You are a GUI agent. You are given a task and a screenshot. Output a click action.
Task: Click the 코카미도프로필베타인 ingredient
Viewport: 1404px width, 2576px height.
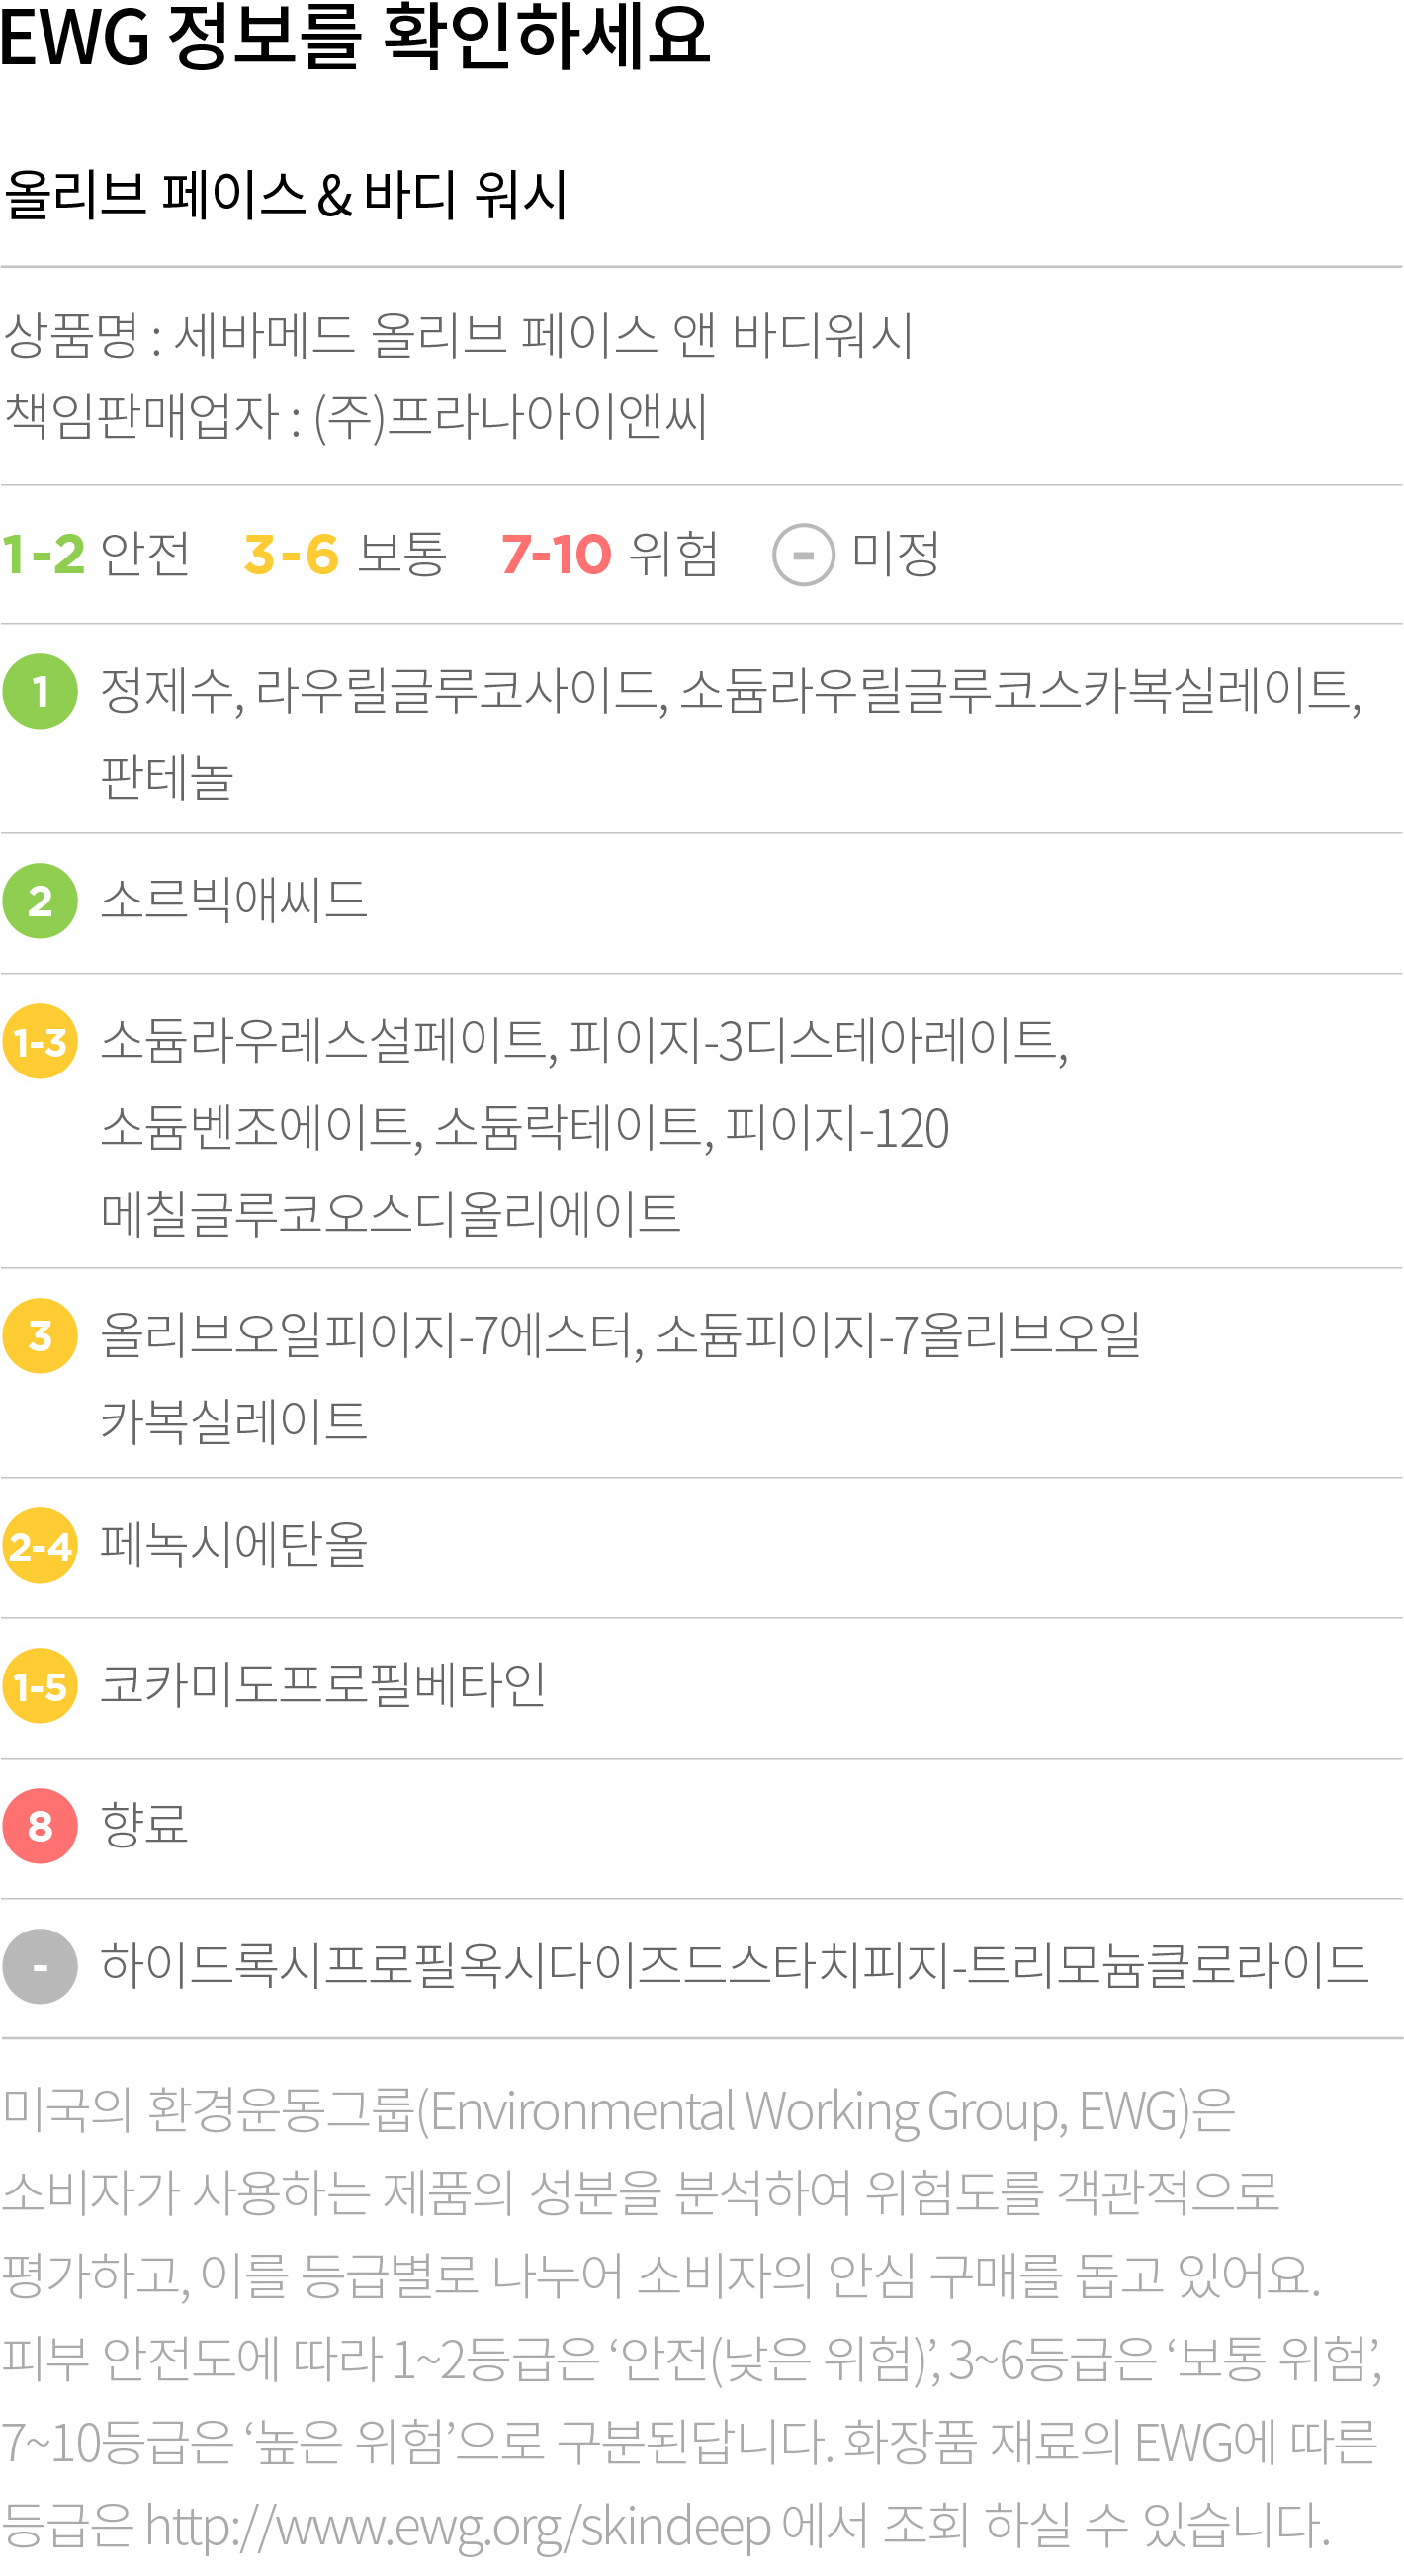pyautogui.click(x=323, y=1685)
